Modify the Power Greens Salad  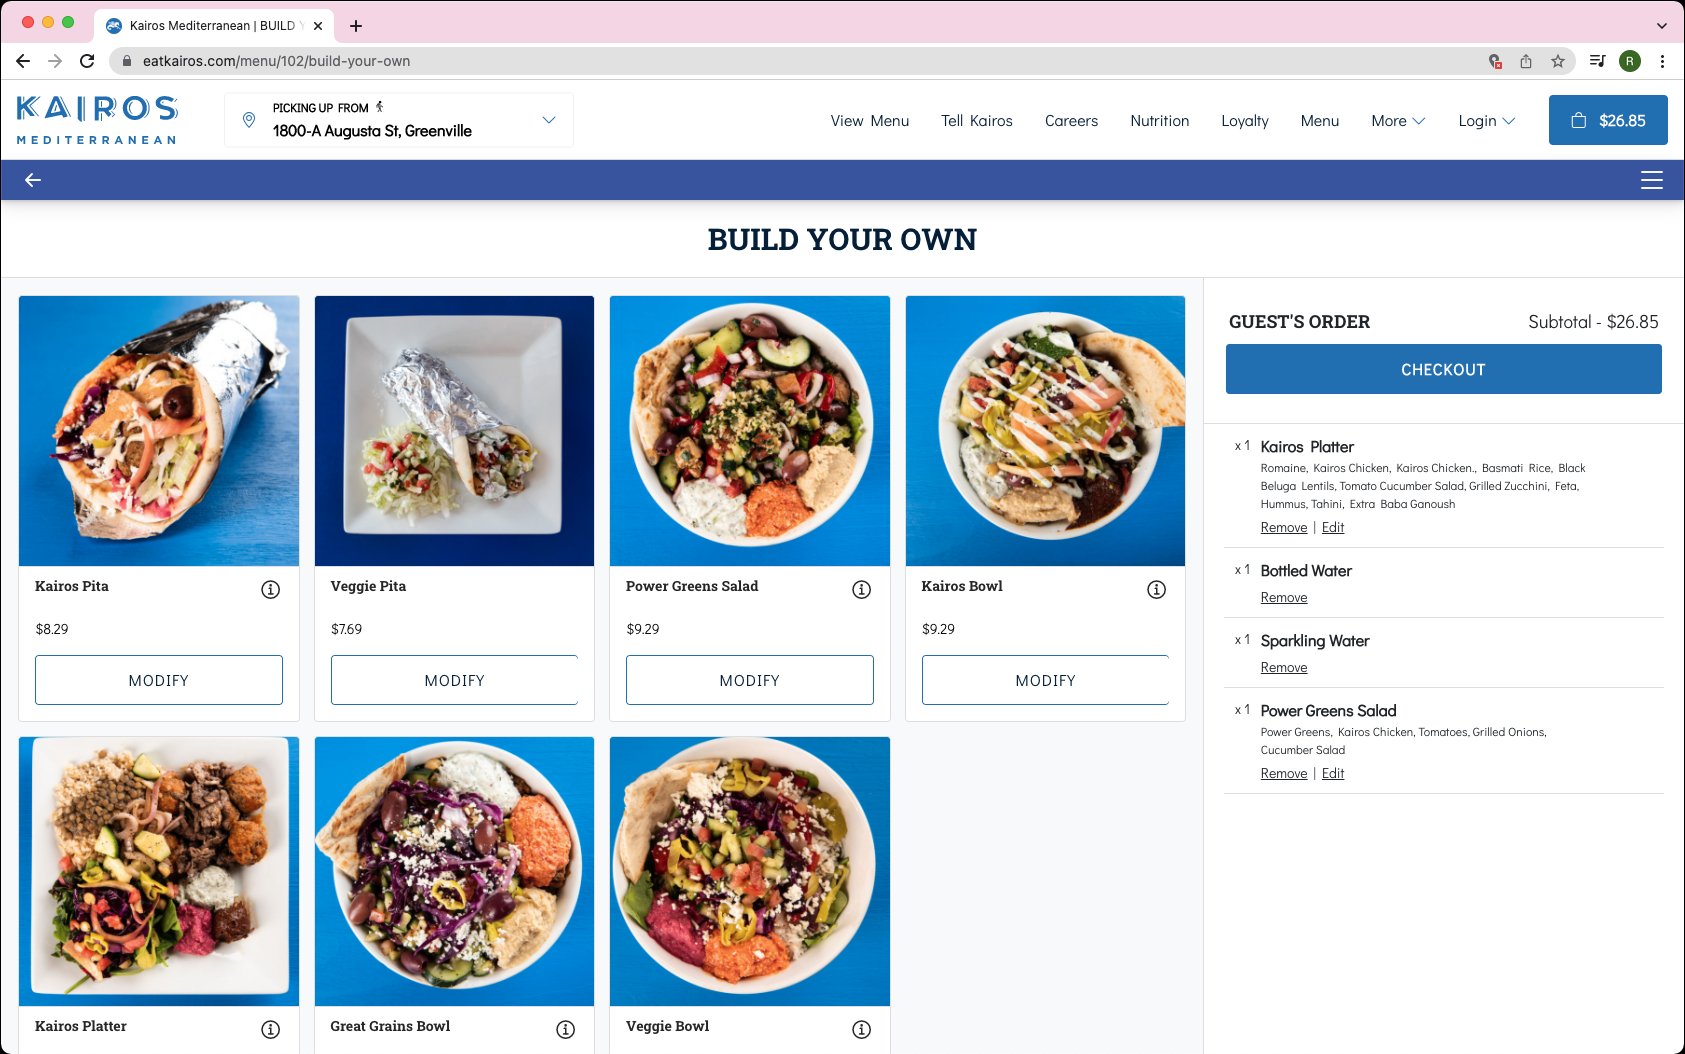[x=750, y=680]
